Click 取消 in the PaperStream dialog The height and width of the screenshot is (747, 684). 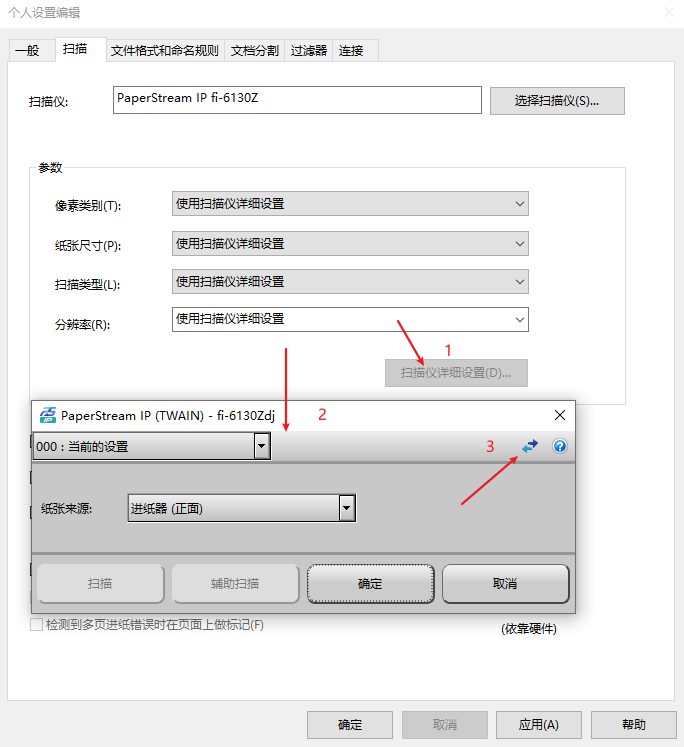[x=505, y=584]
